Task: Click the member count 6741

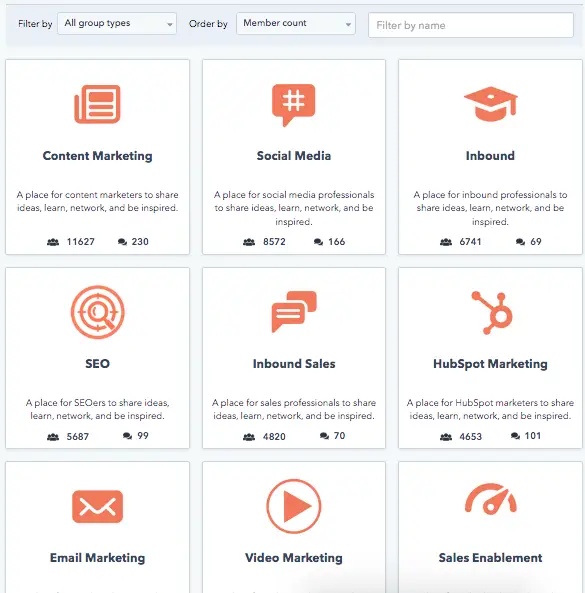Action: [x=470, y=242]
